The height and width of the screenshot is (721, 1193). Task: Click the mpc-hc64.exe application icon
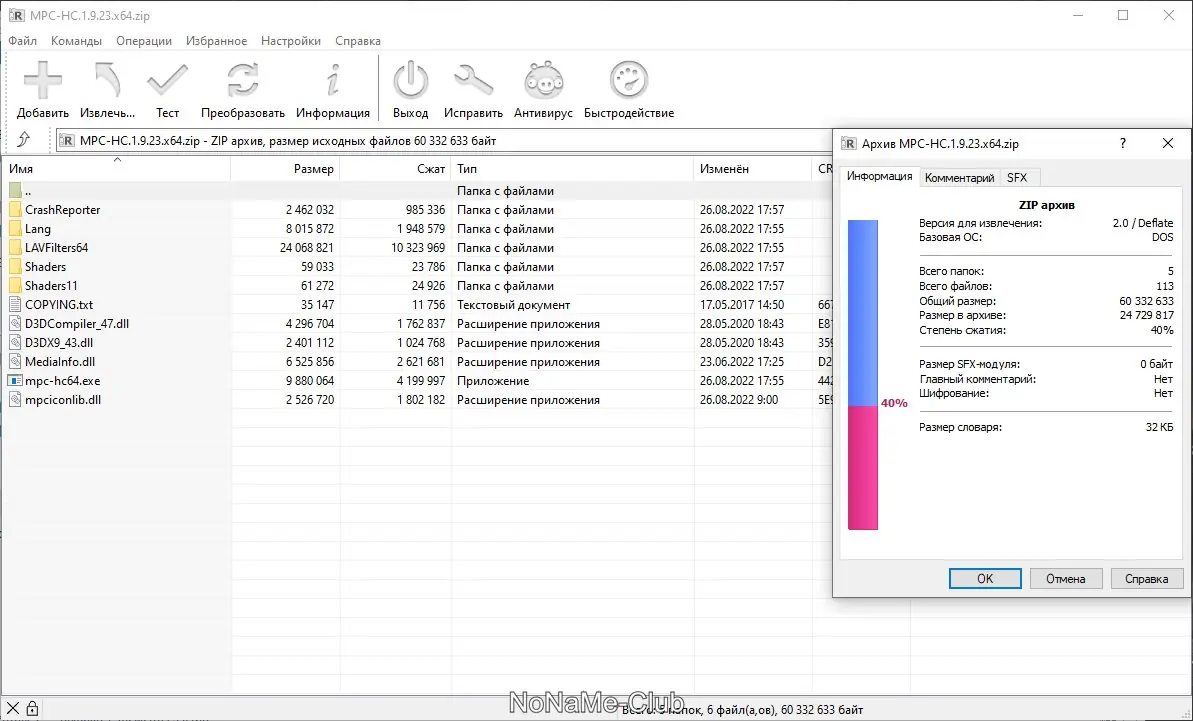click(x=15, y=381)
